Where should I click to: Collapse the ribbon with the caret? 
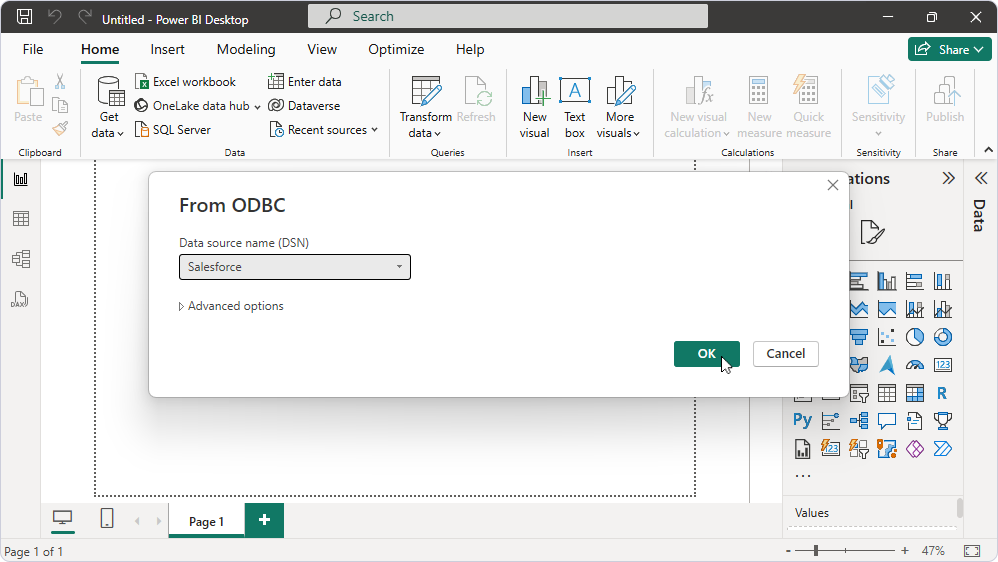pyautogui.click(x=988, y=150)
